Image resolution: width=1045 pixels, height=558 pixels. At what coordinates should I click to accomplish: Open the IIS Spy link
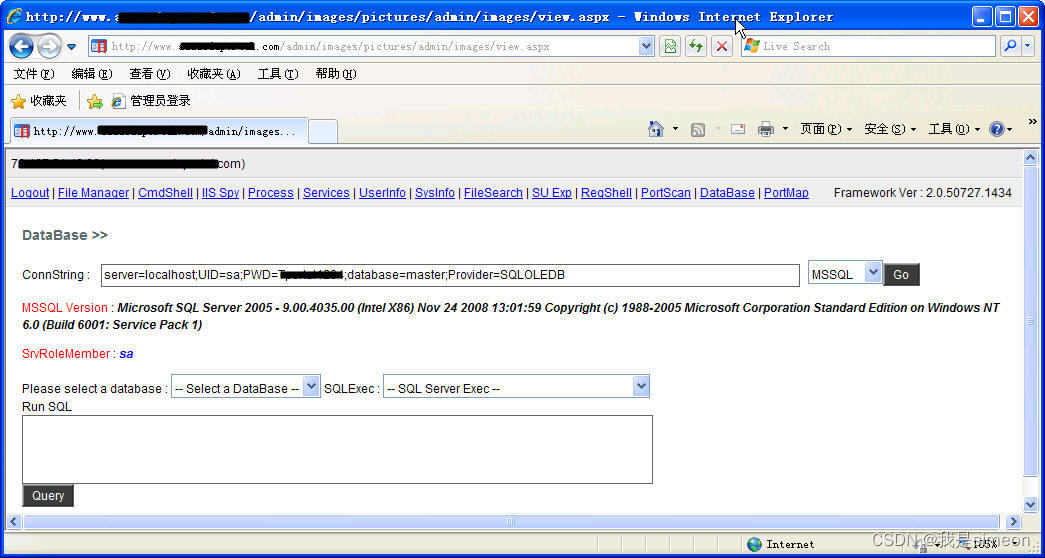coord(221,193)
